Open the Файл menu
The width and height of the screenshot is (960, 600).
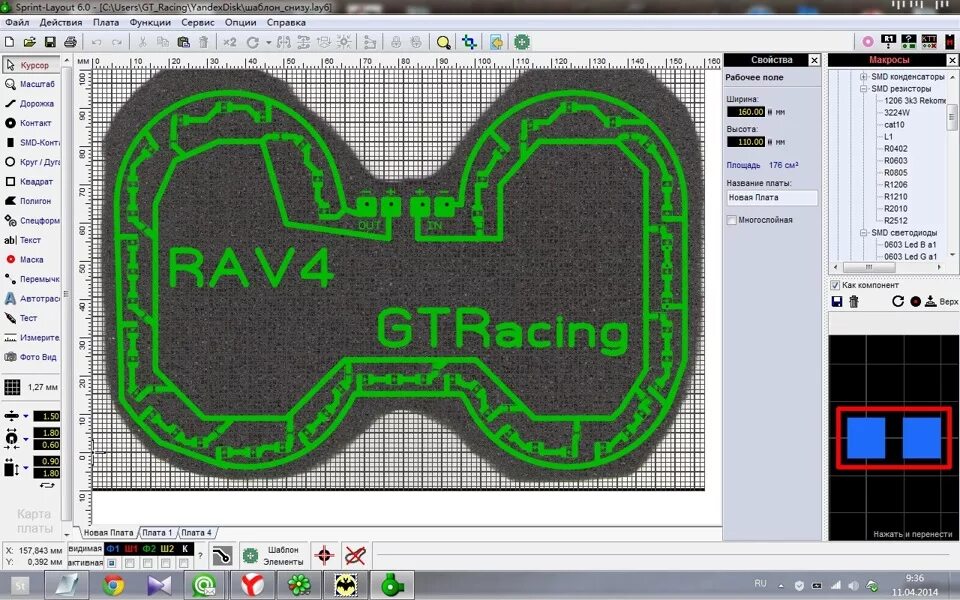pyautogui.click(x=17, y=22)
